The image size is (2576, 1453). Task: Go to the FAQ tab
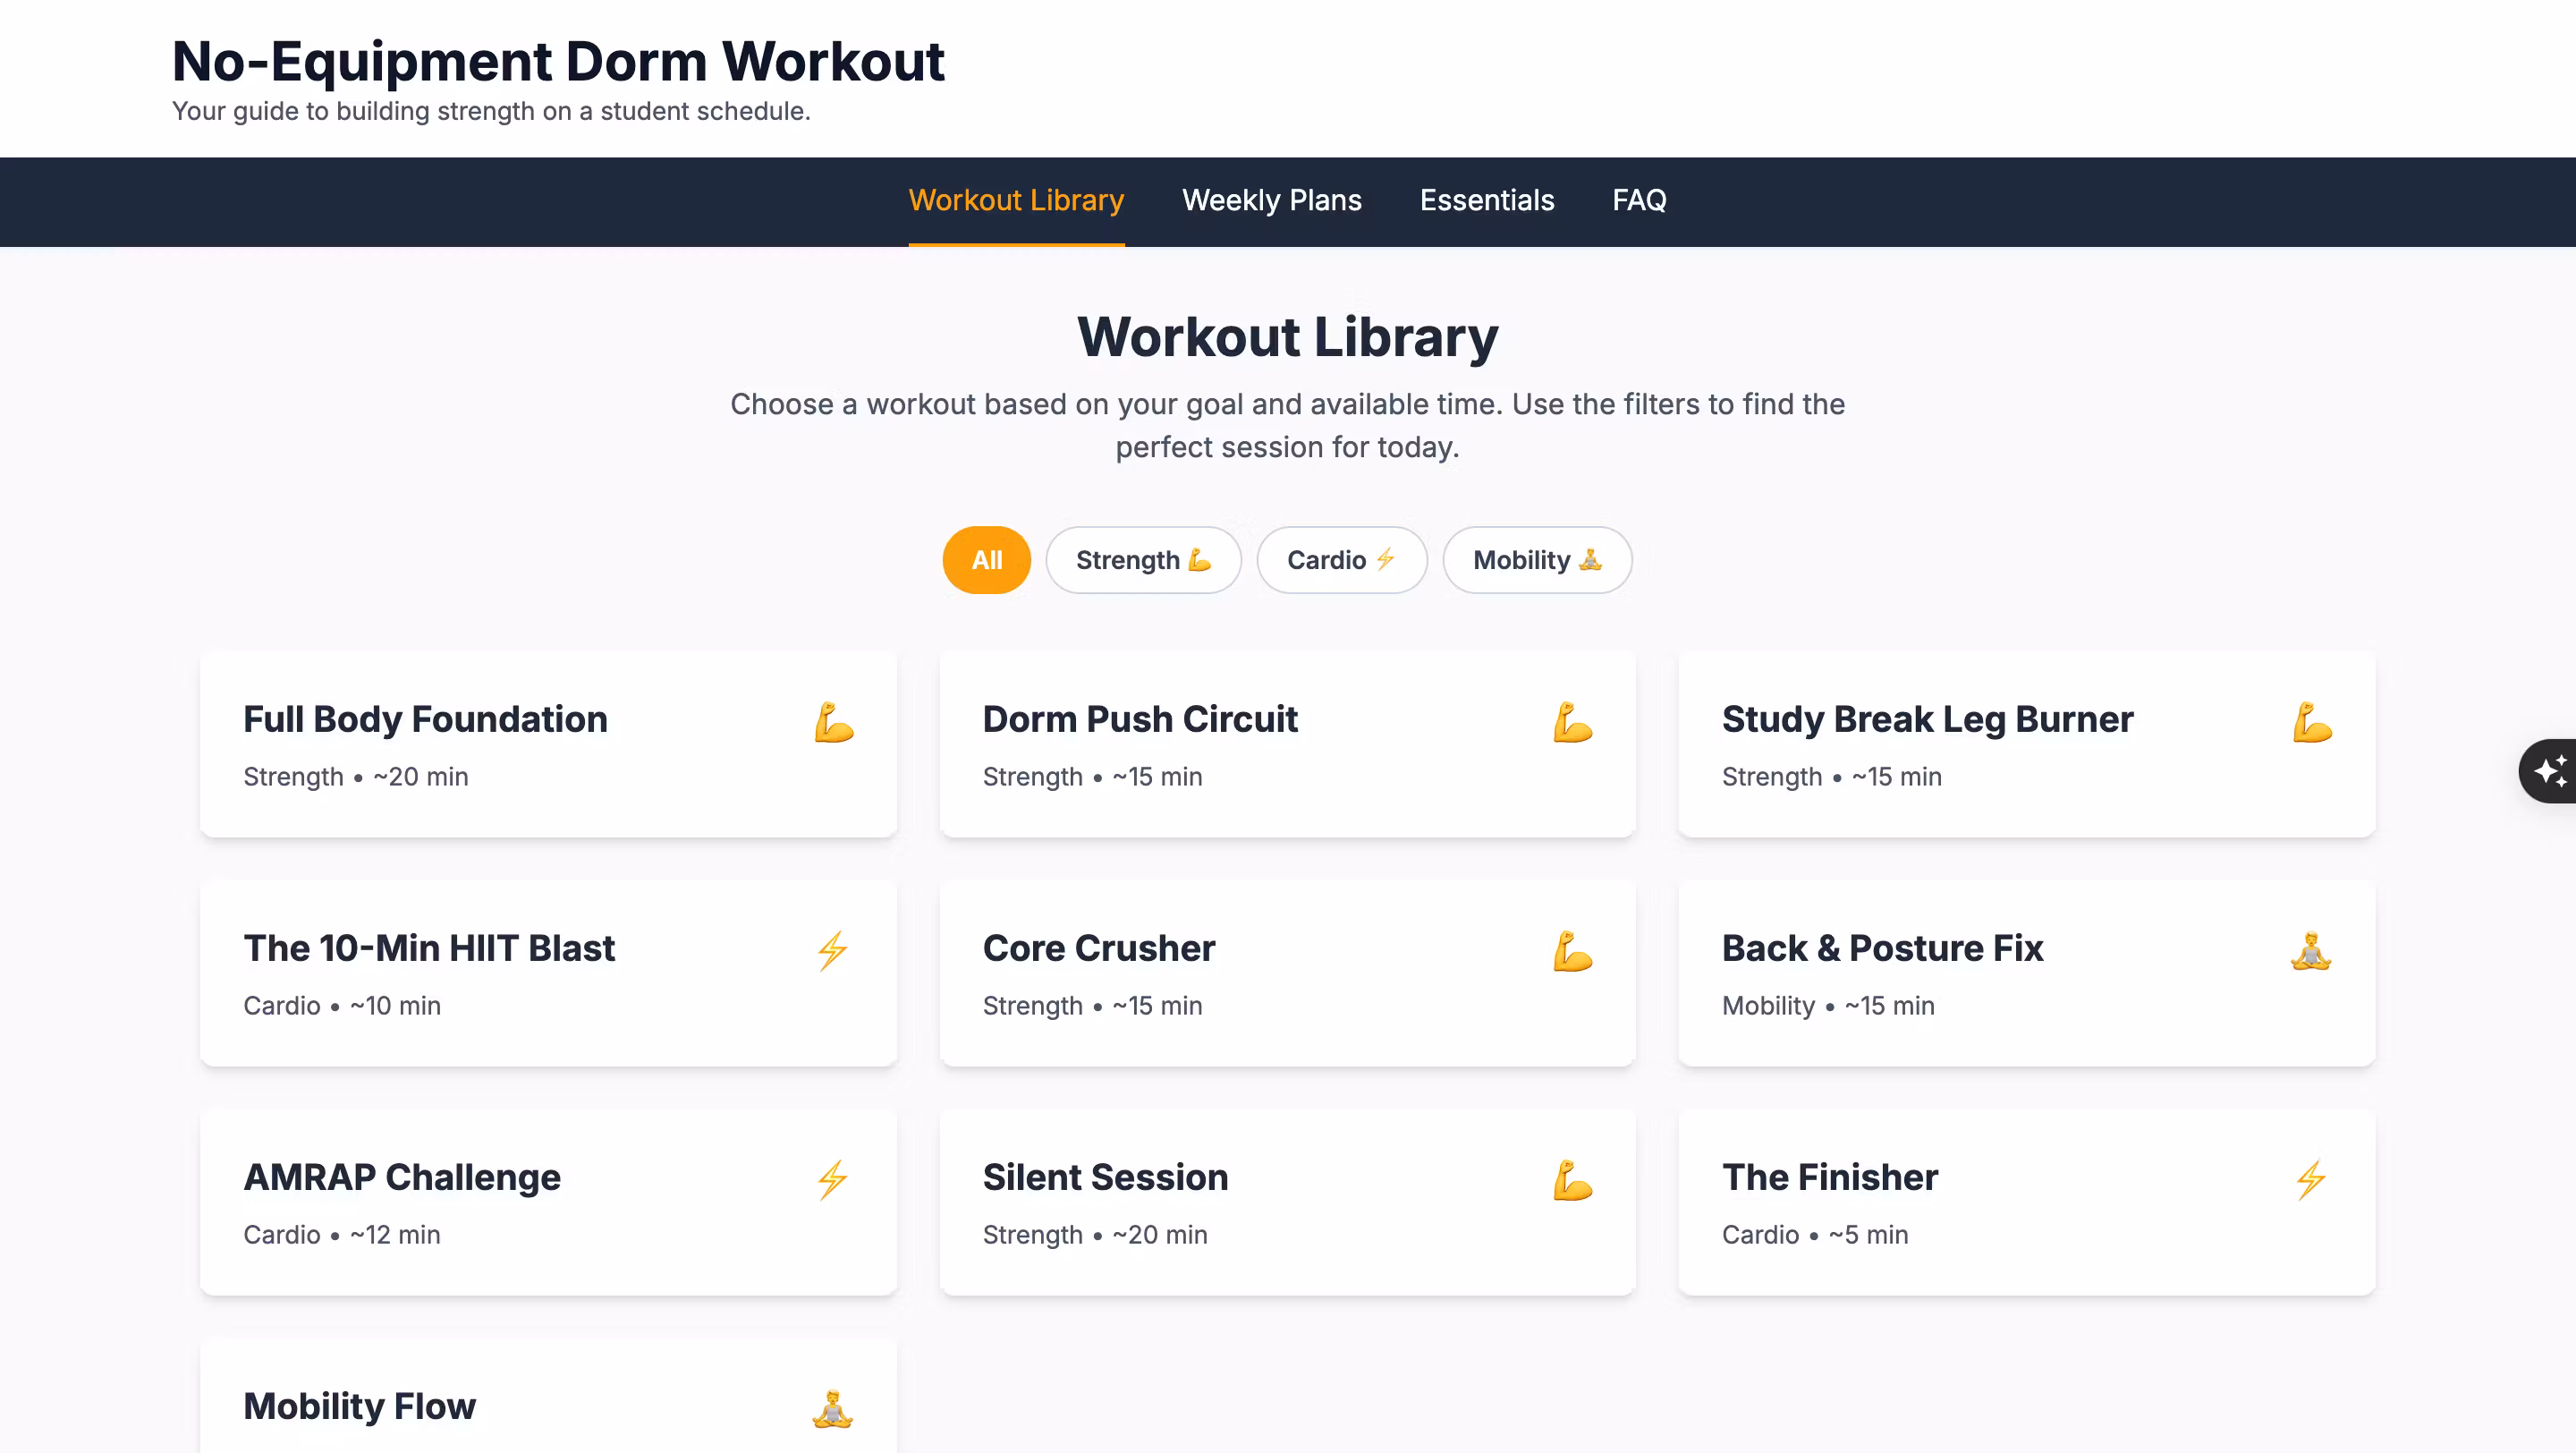1638,200
